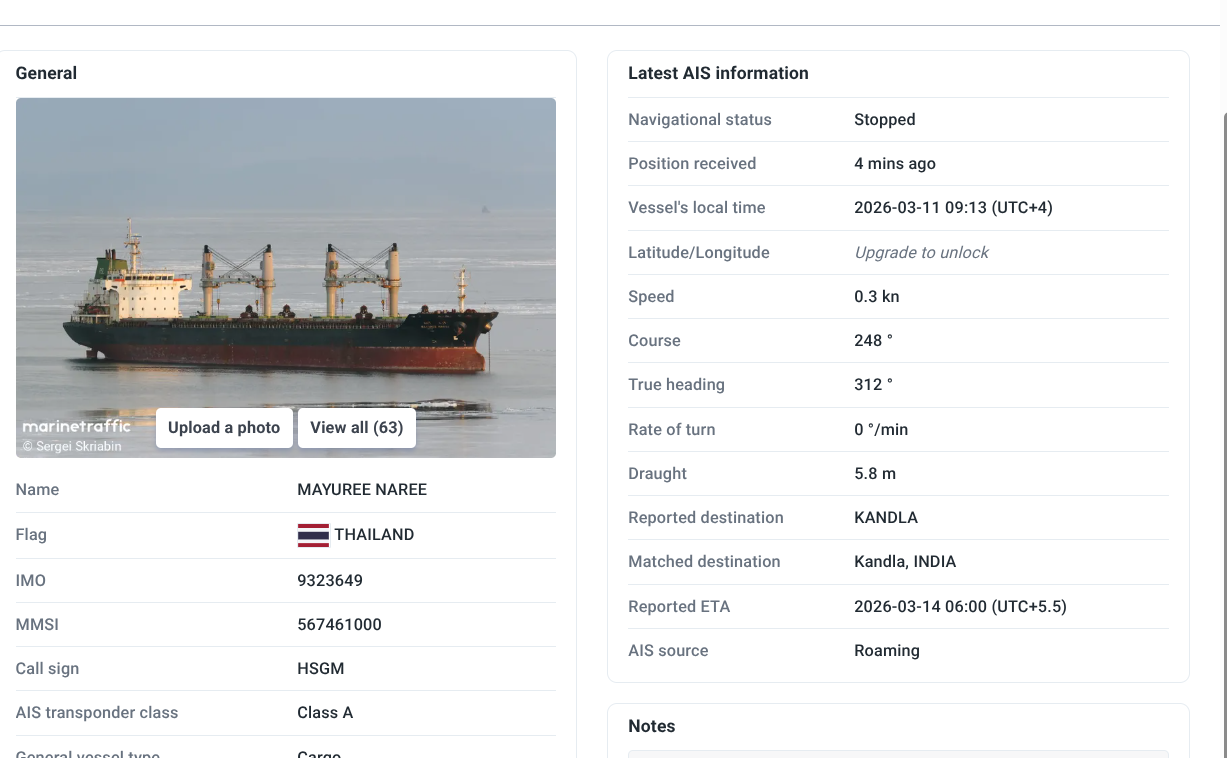Select the IMO number 9323649
Image resolution: width=1227 pixels, height=758 pixels.
(330, 580)
